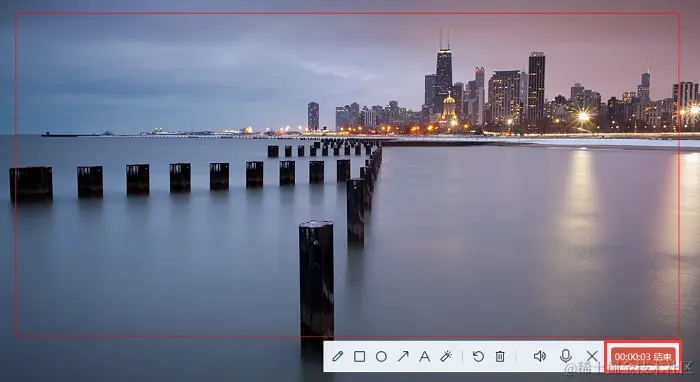Select the pencil drawing tool
700x382 pixels.
pos(338,356)
